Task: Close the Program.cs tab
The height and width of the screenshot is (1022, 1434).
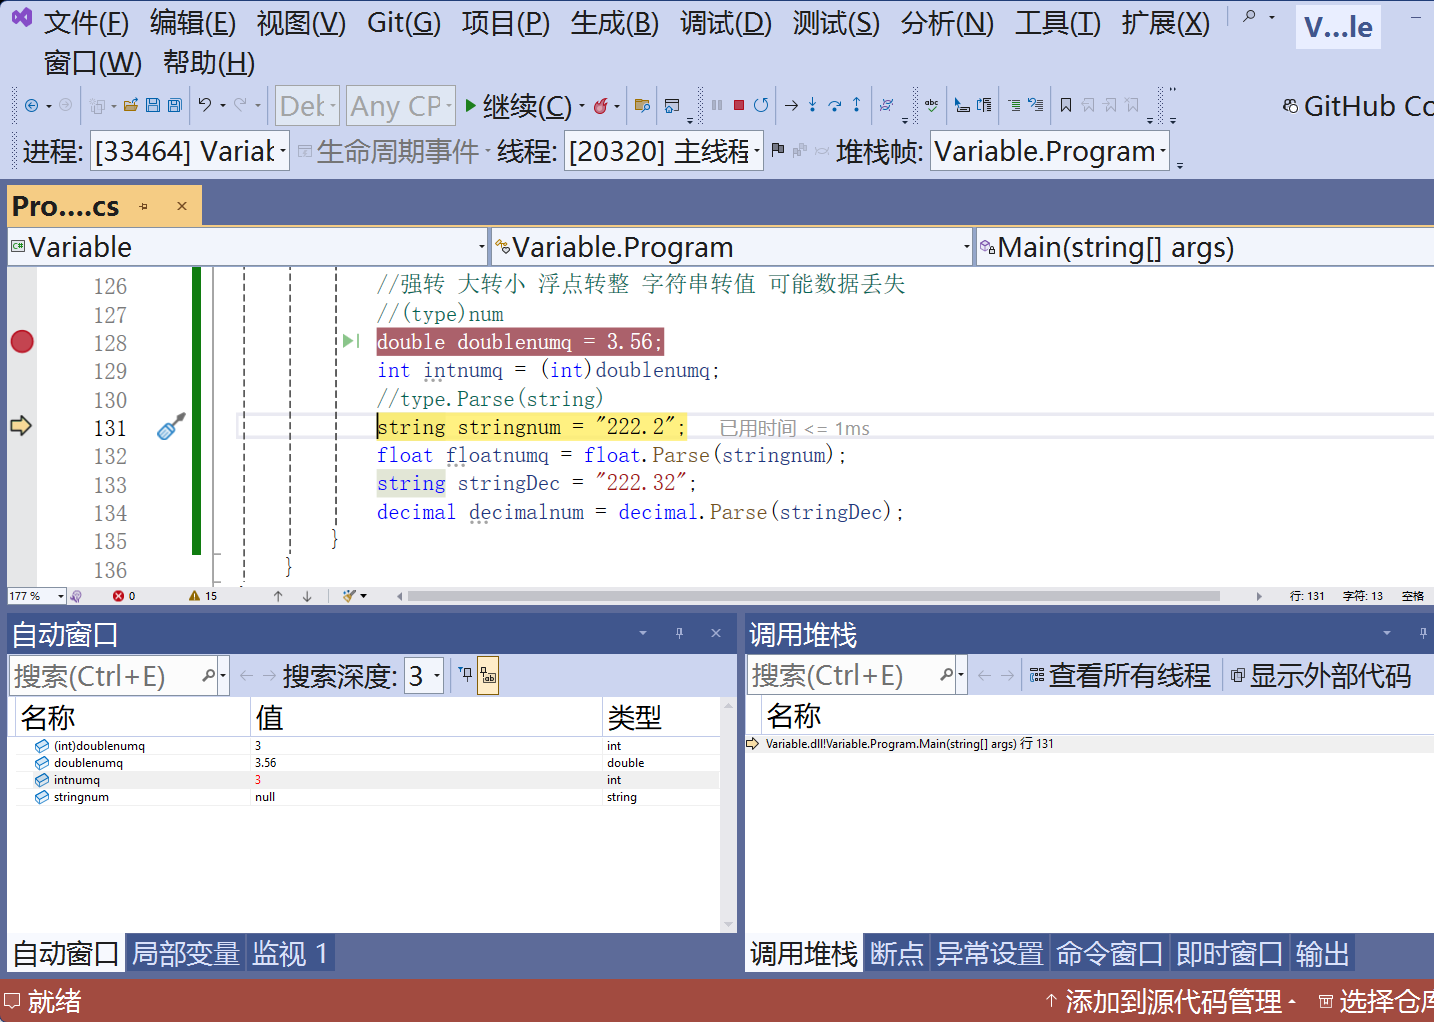Action: pyautogui.click(x=182, y=206)
